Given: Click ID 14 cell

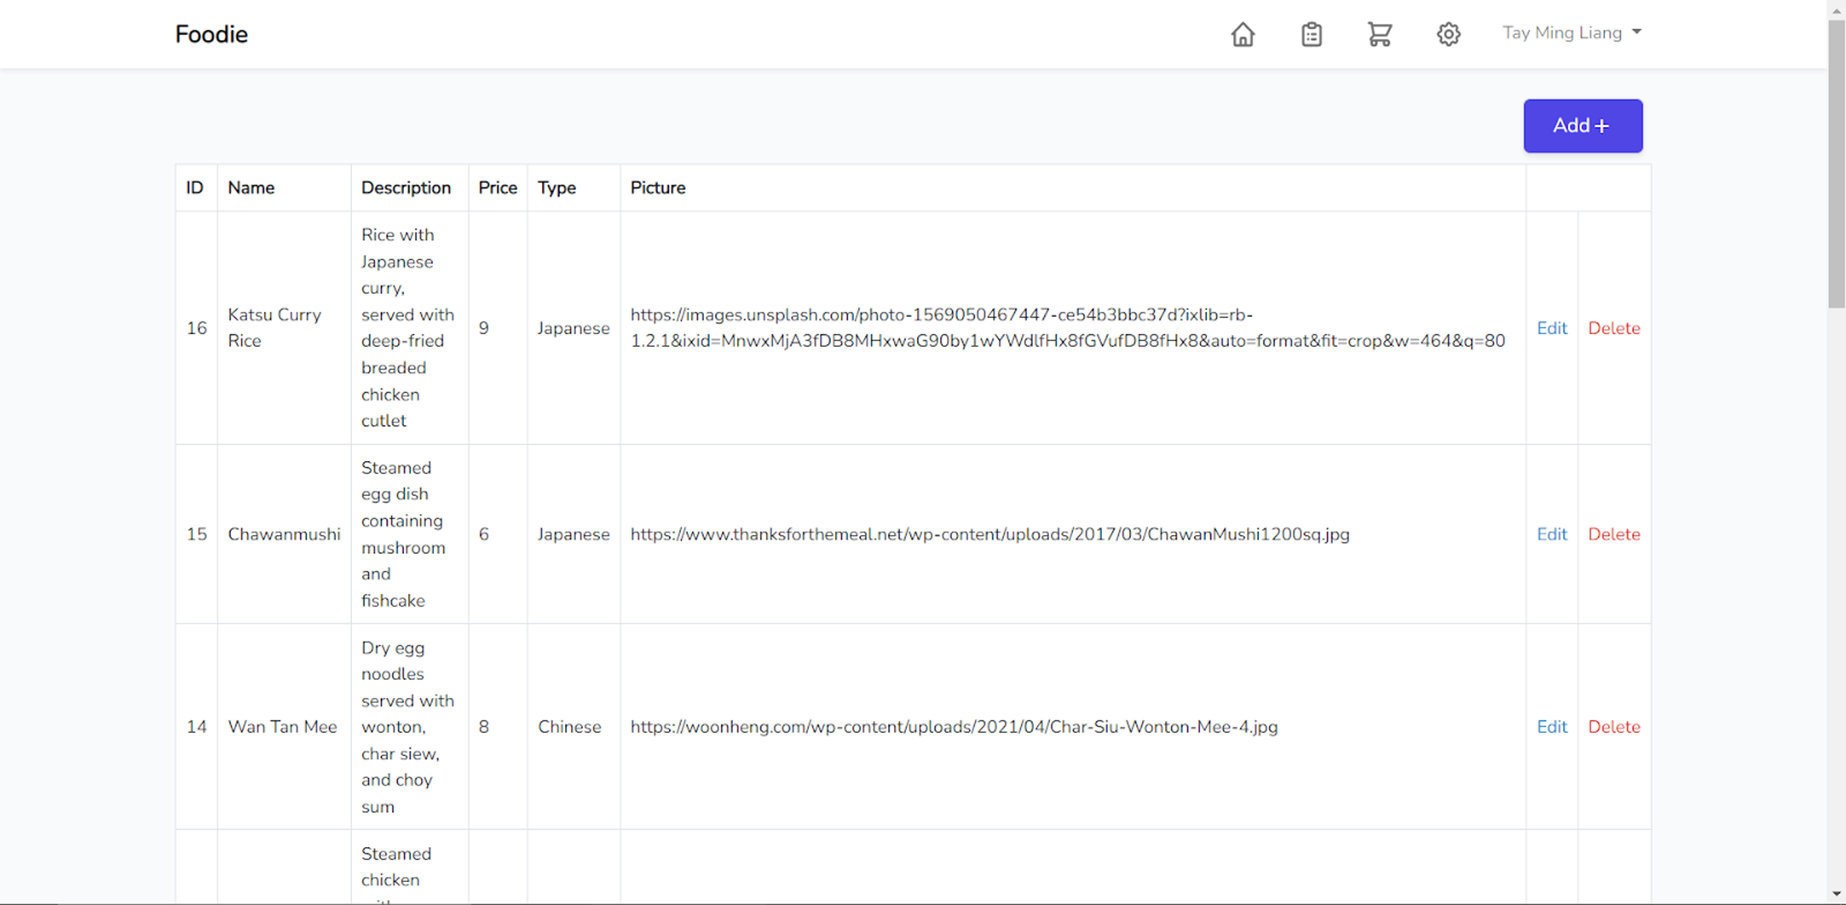Looking at the screenshot, I should click(196, 727).
